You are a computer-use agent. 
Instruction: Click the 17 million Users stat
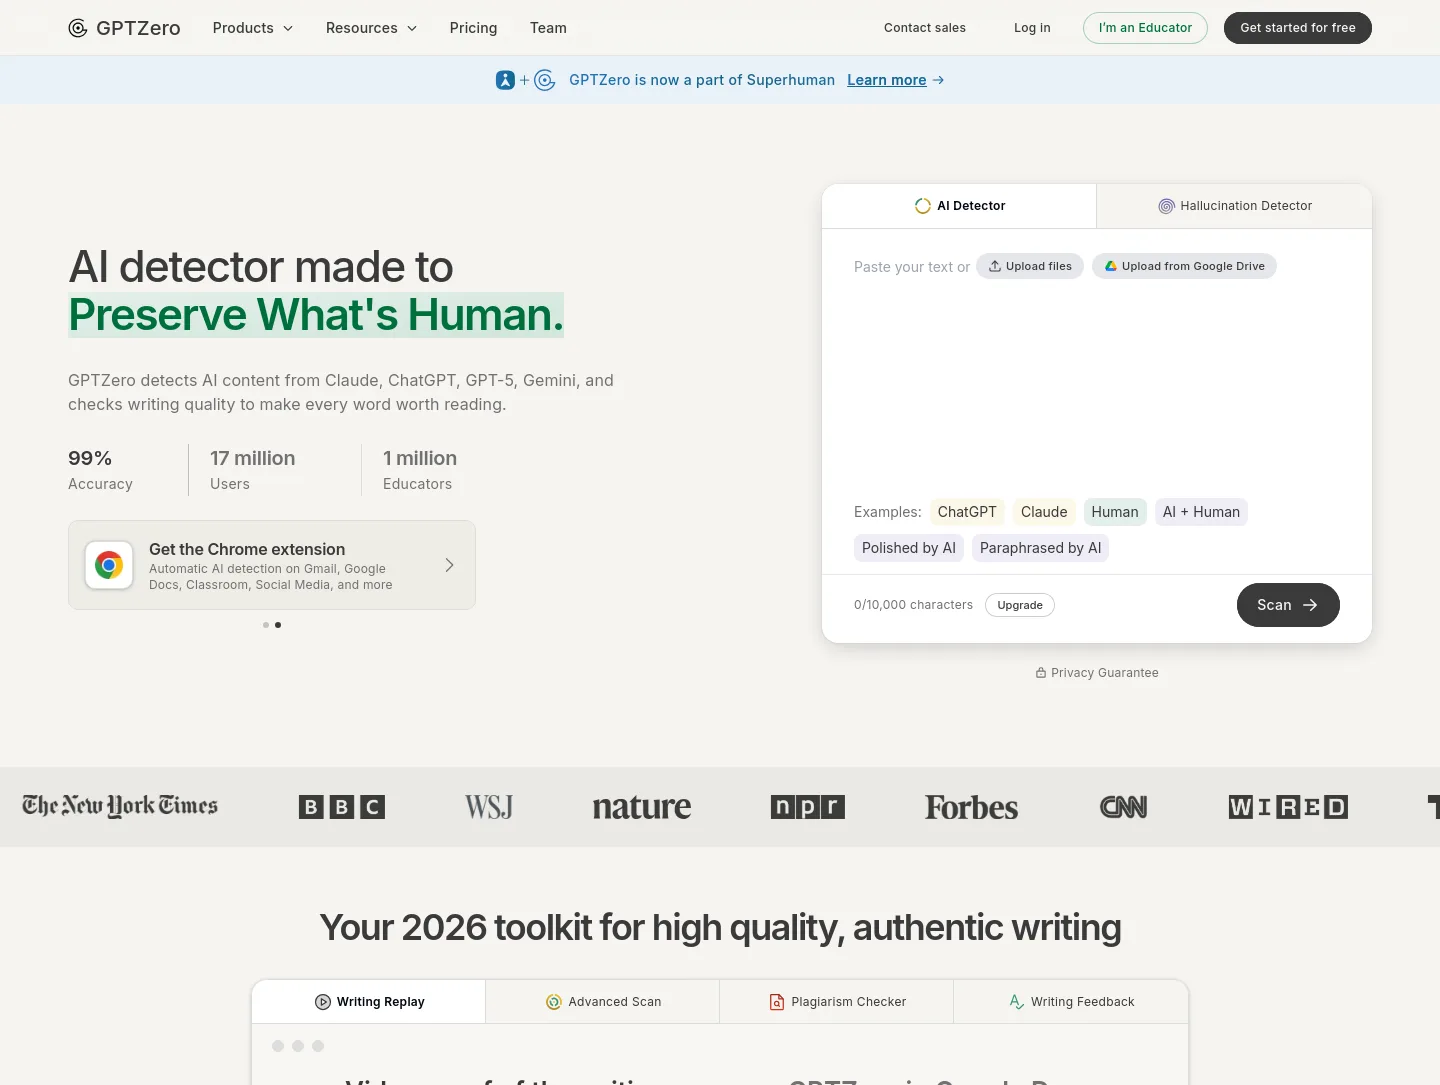pos(253,470)
